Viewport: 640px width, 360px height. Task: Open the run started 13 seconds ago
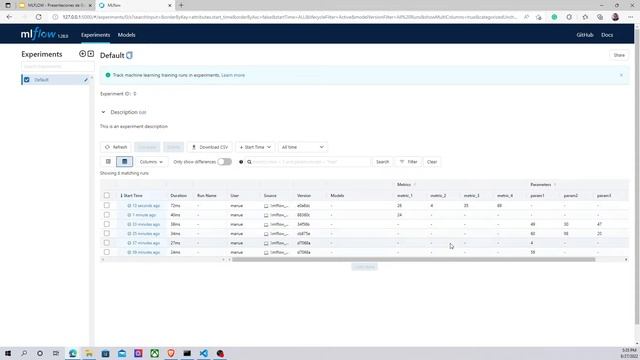coord(146,206)
